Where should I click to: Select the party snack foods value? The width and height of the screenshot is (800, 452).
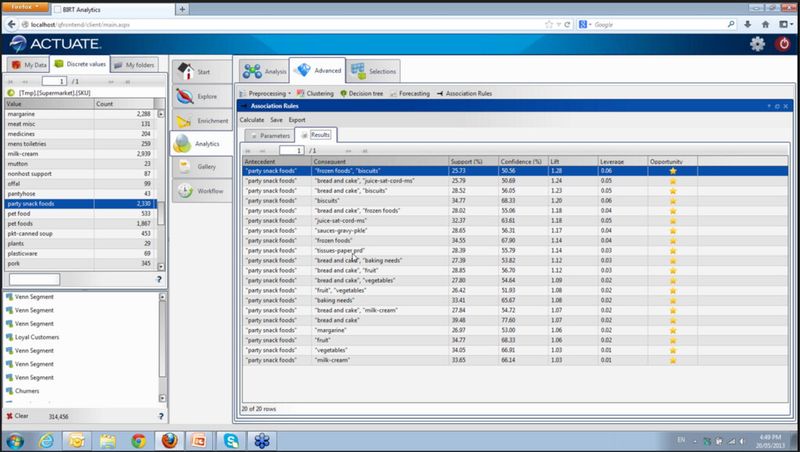coord(80,204)
